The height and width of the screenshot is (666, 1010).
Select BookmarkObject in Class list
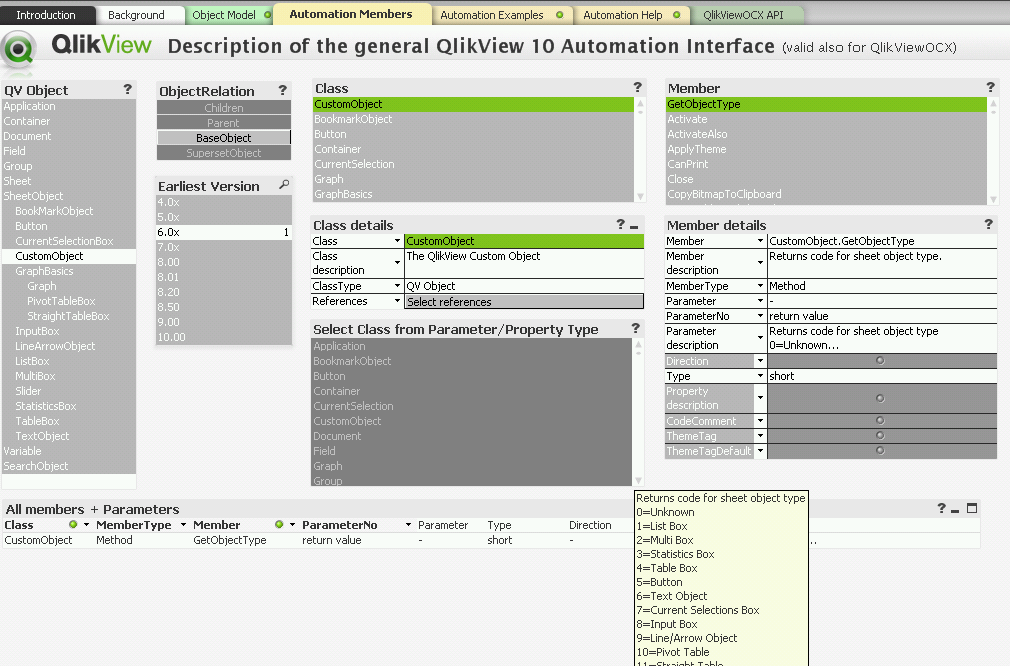[x=473, y=119]
